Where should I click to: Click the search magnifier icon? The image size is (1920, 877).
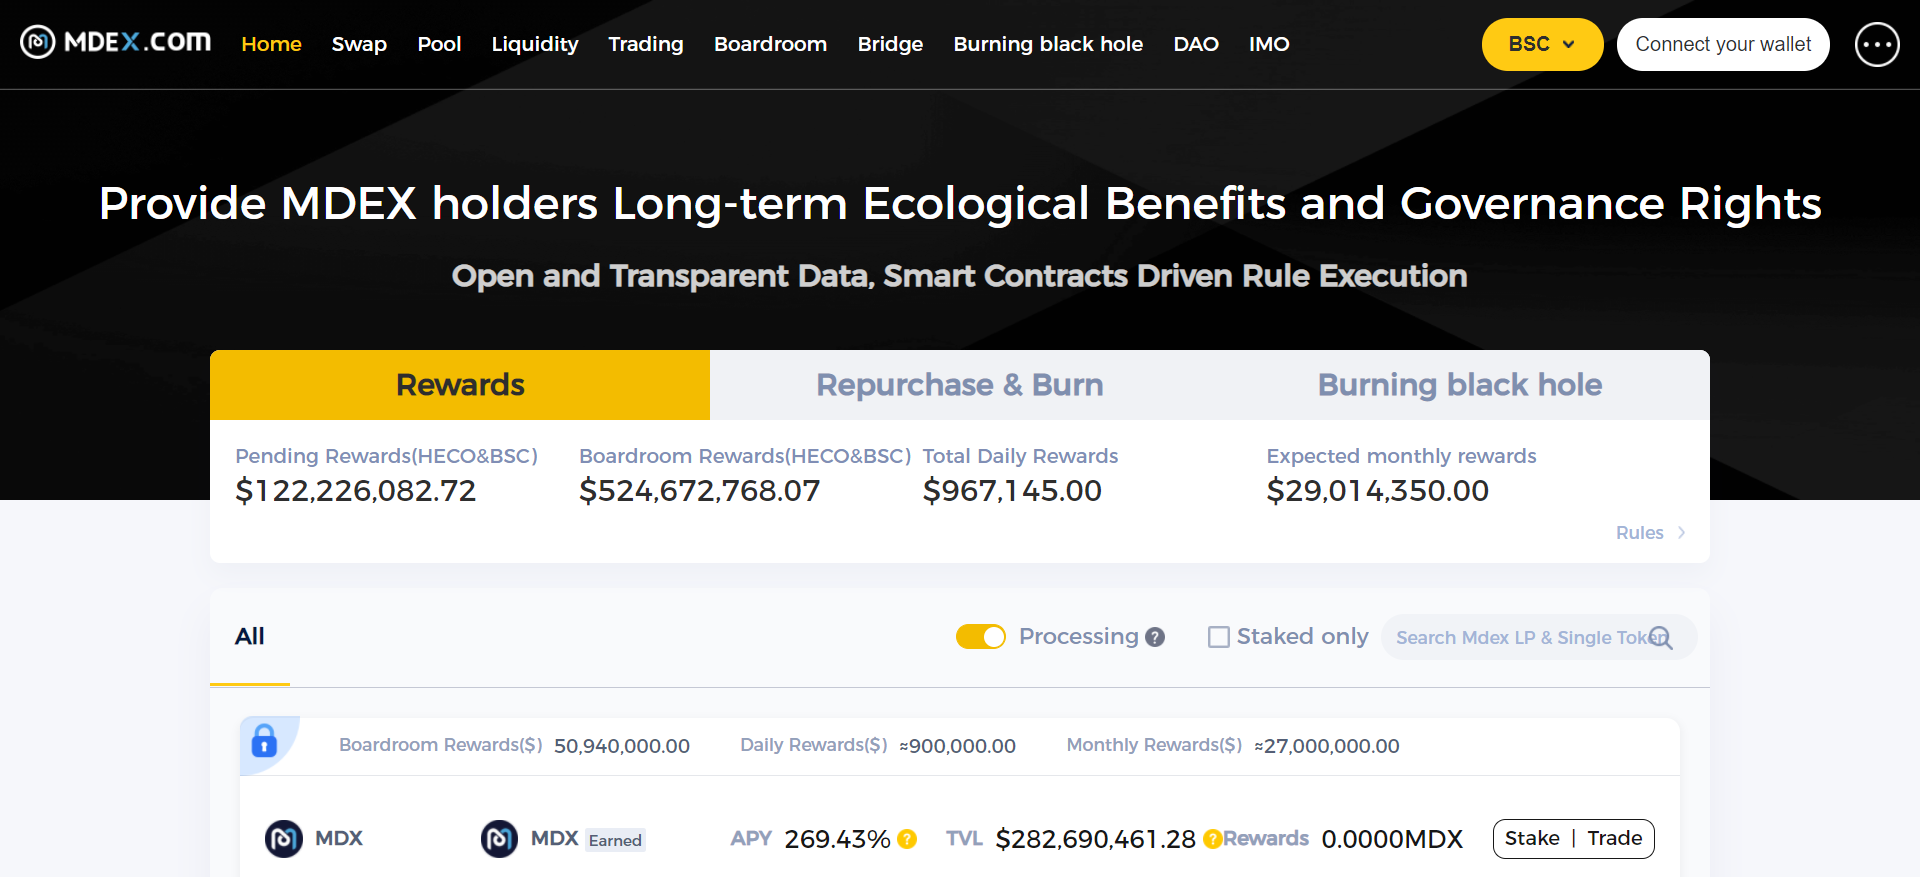point(1661,637)
